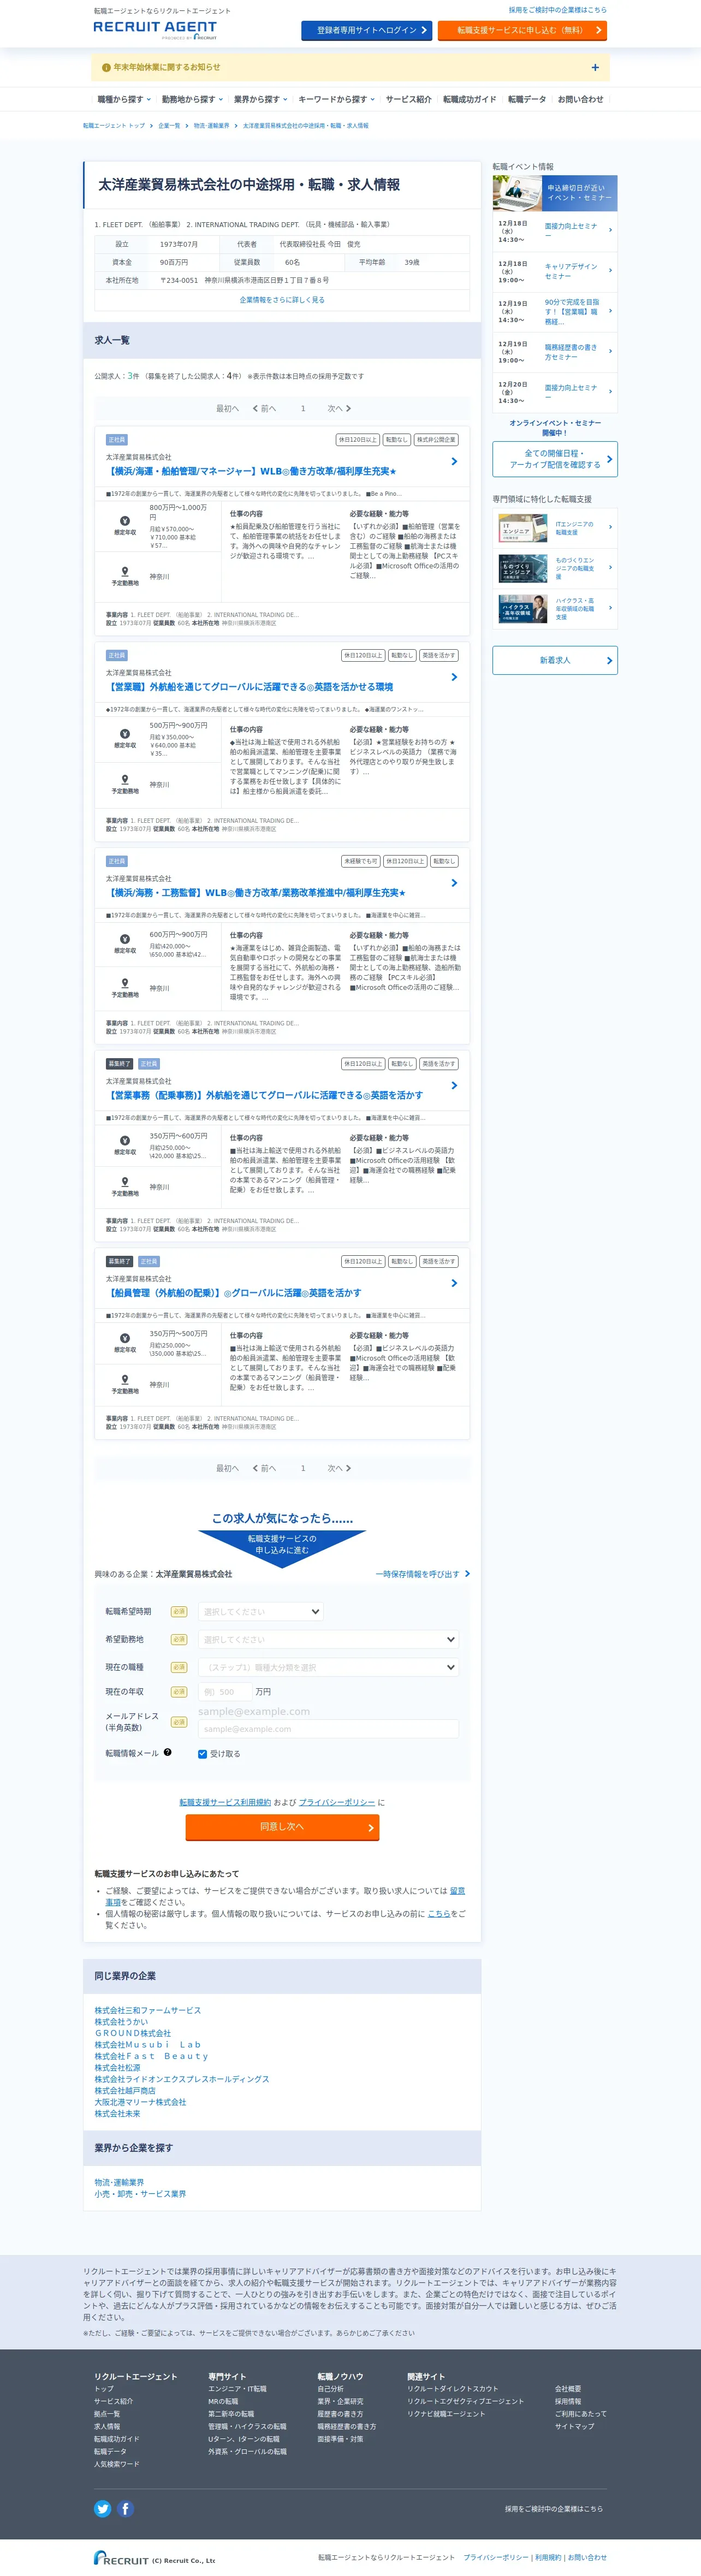Viewport: 701px width, 2576px height.
Task: Click the help icon next to 転職情報メール
Action: [x=167, y=1752]
